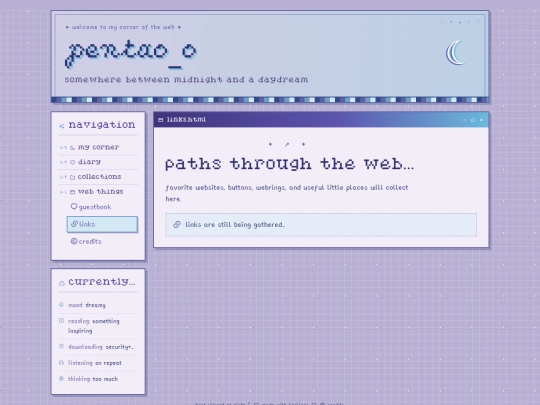Screen dimensions: 540x405
Task: Click the window icon in links.html title bar
Action: point(160,120)
